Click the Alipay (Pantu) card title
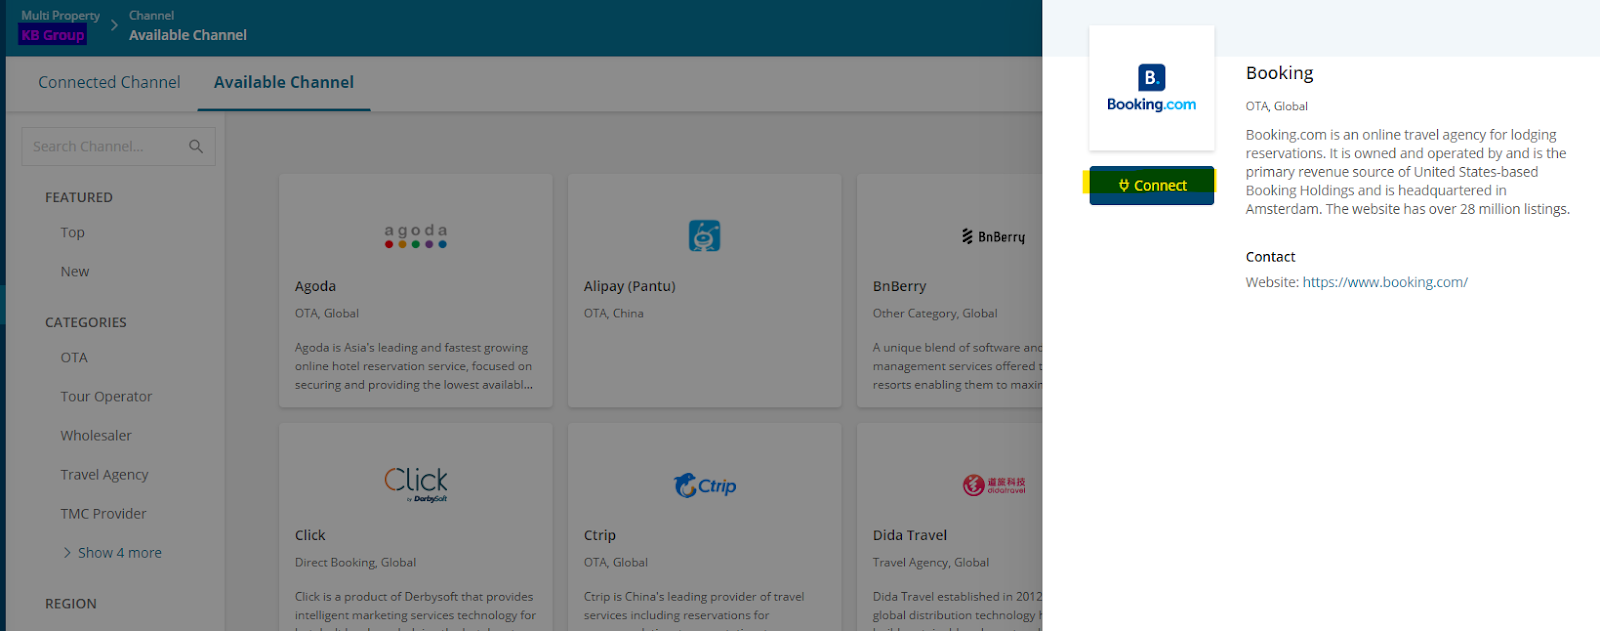 pos(630,286)
